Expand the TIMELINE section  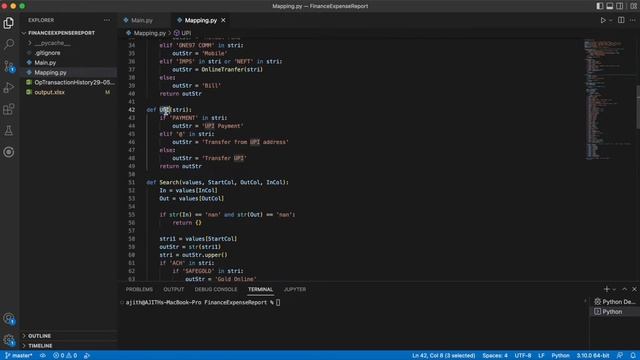point(40,346)
